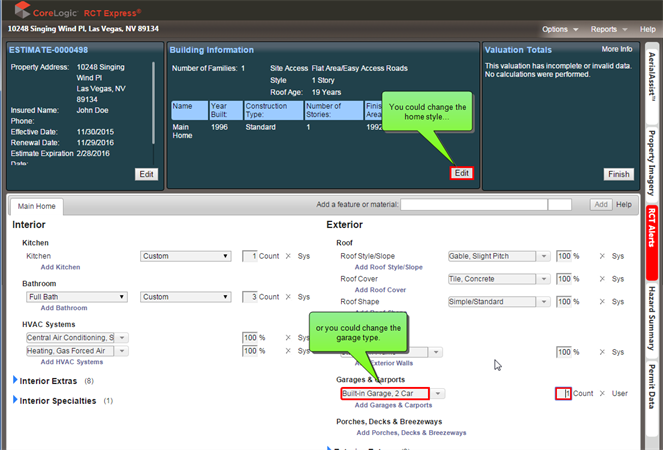Remove the Kitchen row with its X icon
Screen dimensions: 663x450
[x=288, y=256]
